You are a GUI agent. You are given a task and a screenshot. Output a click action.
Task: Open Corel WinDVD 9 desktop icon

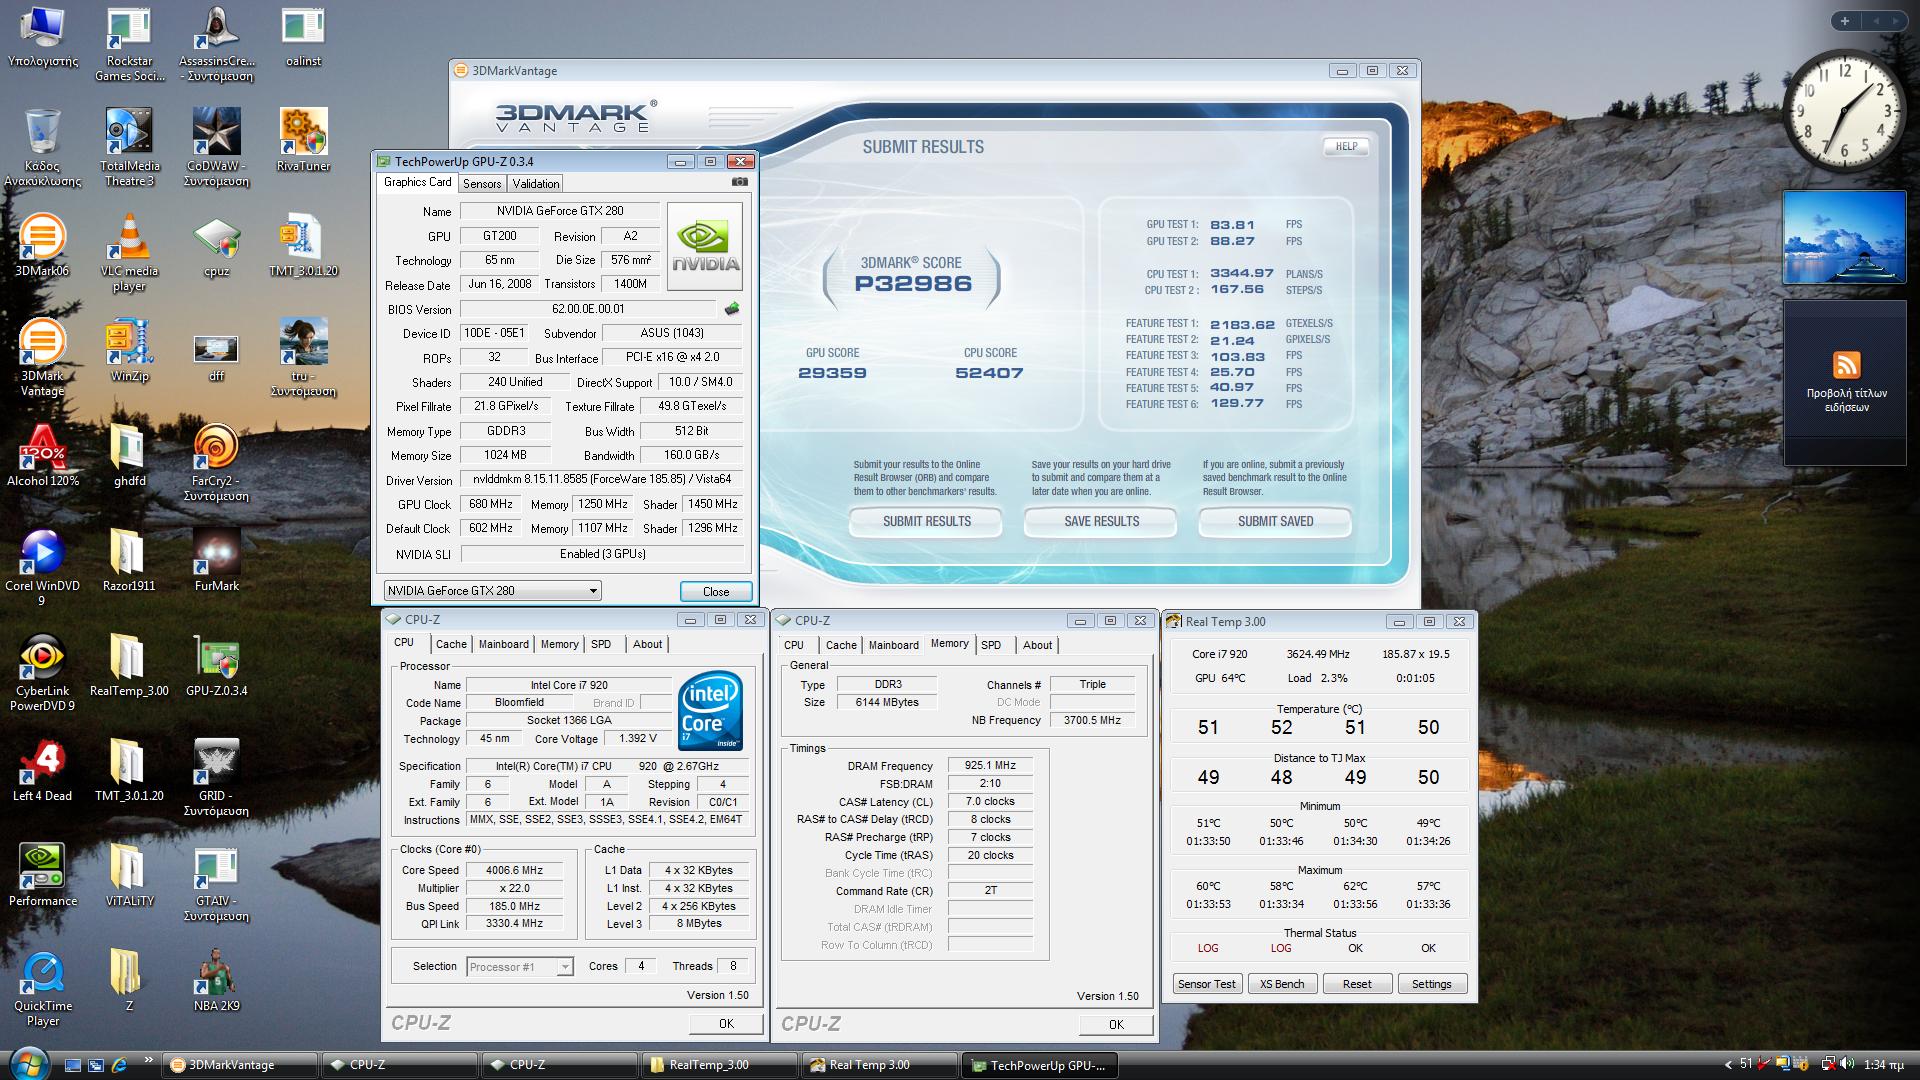click(x=42, y=568)
